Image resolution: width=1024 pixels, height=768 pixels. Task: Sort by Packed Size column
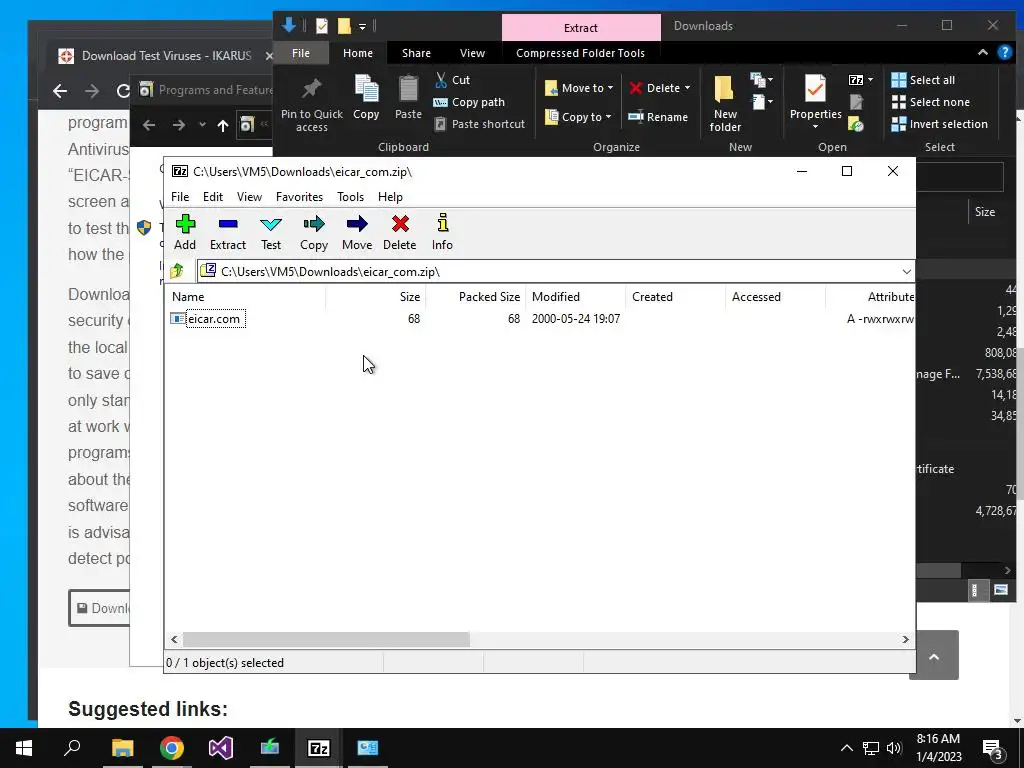476,296
